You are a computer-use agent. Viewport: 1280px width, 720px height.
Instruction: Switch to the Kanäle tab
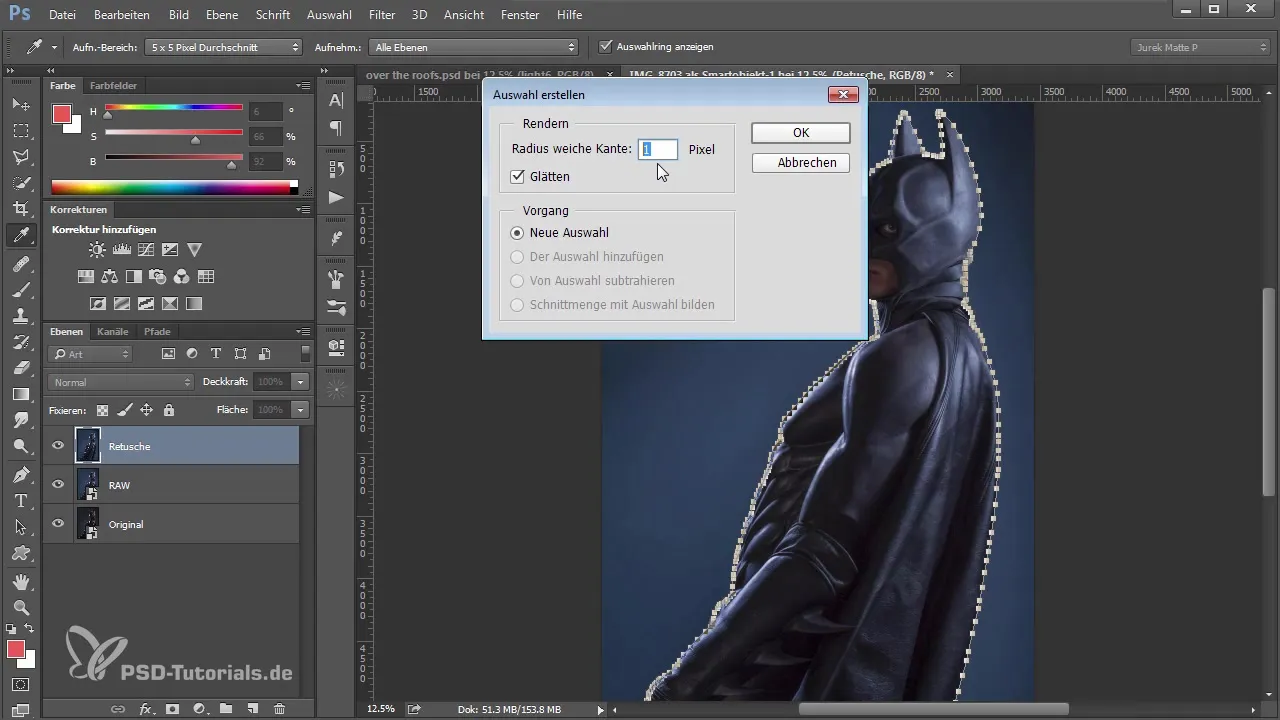113,331
